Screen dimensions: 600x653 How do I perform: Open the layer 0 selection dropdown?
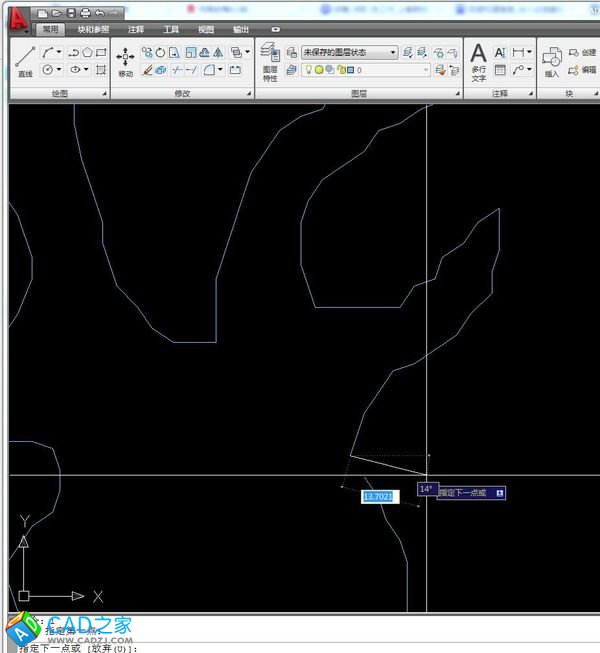pyautogui.click(x=366, y=70)
